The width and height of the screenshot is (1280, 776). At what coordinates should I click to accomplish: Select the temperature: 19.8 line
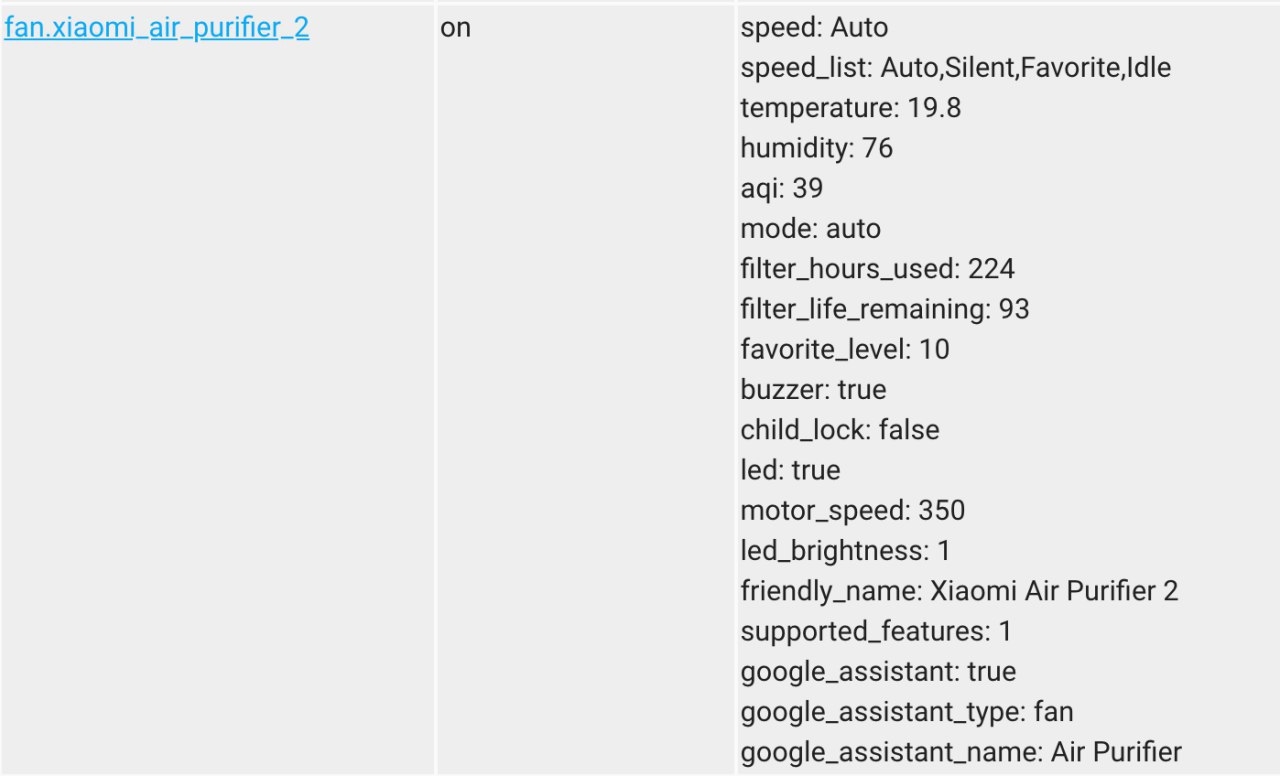tap(850, 108)
